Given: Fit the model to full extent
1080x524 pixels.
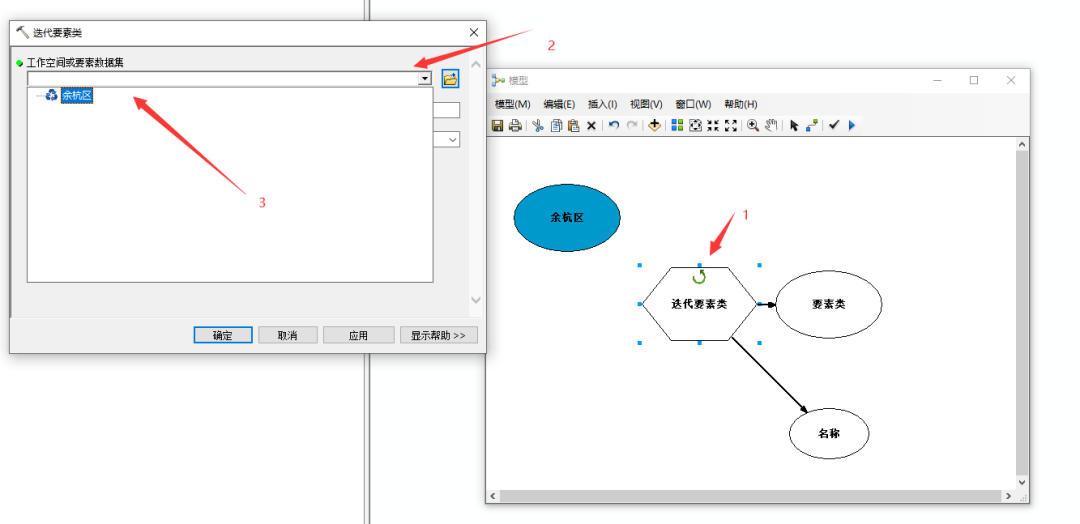Looking at the screenshot, I should pyautogui.click(x=695, y=125).
